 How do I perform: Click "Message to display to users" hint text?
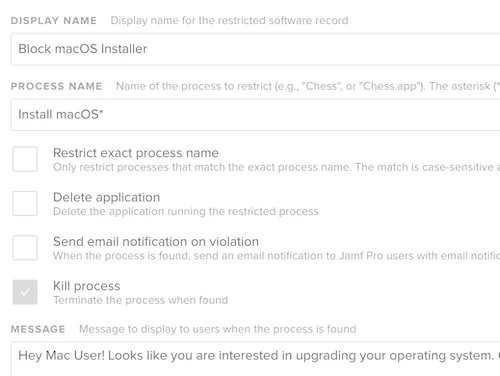(217, 329)
